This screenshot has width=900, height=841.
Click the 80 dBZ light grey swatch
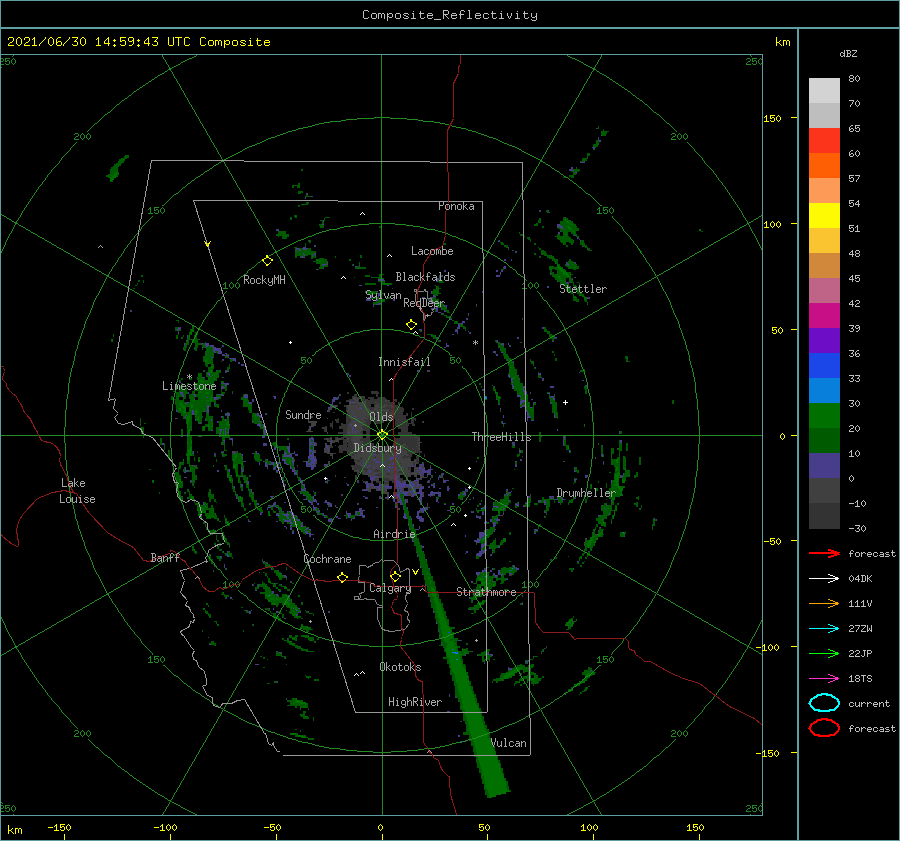[x=824, y=90]
